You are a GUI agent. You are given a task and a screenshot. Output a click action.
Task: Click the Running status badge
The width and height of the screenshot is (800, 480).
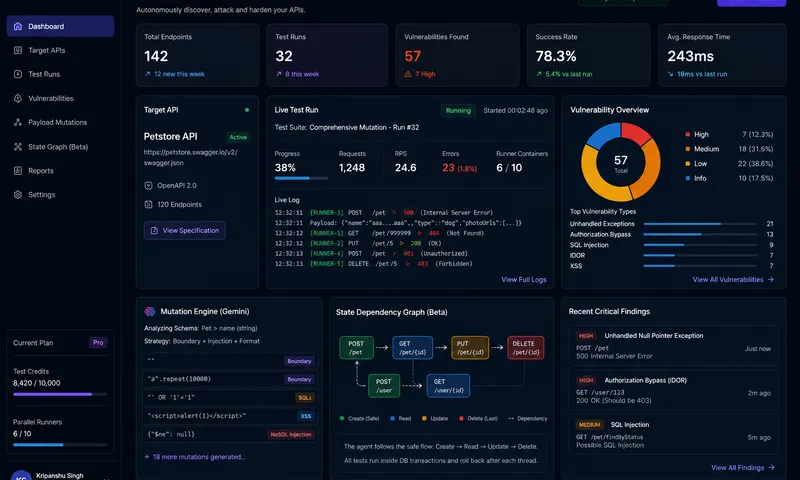coord(458,111)
